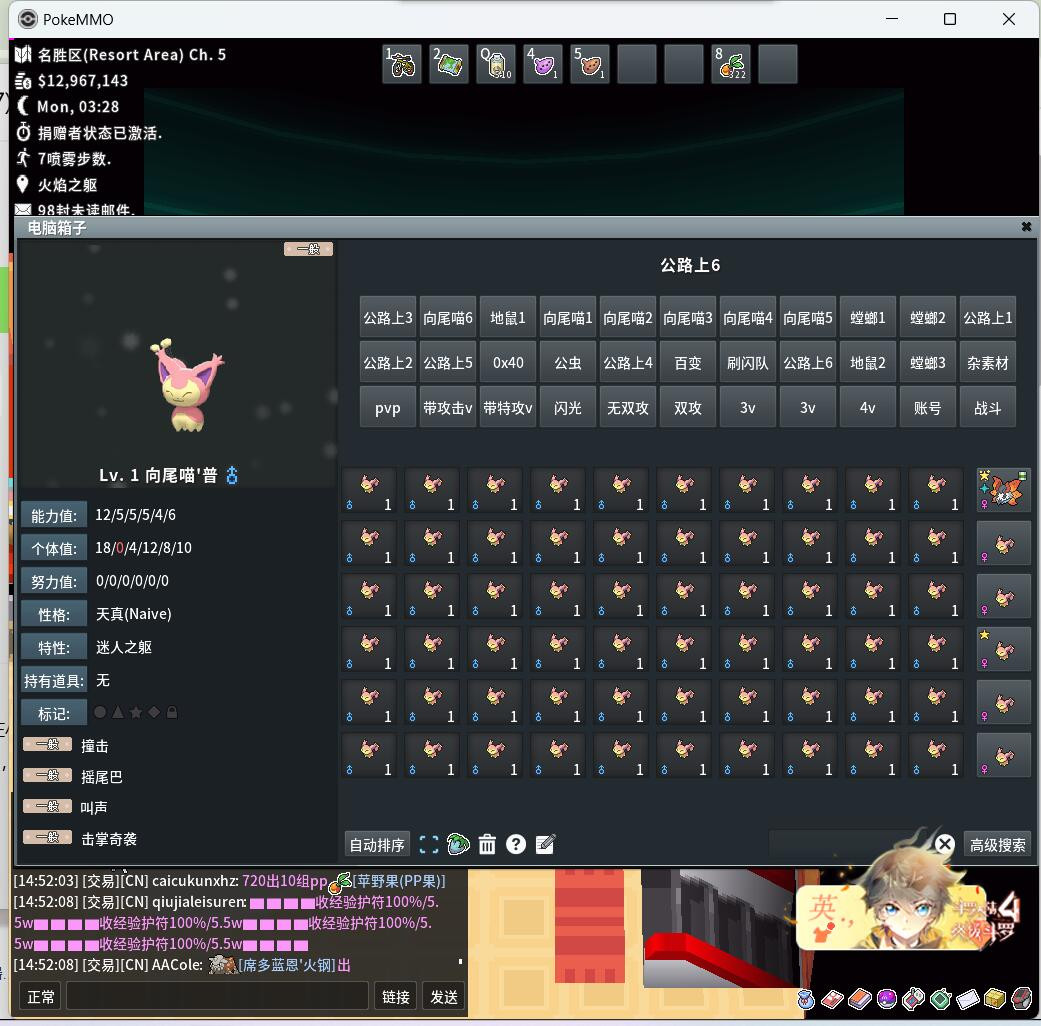Image resolution: width=1041 pixels, height=1026 pixels.
Task: Toggle the star marking
Action: [136, 713]
